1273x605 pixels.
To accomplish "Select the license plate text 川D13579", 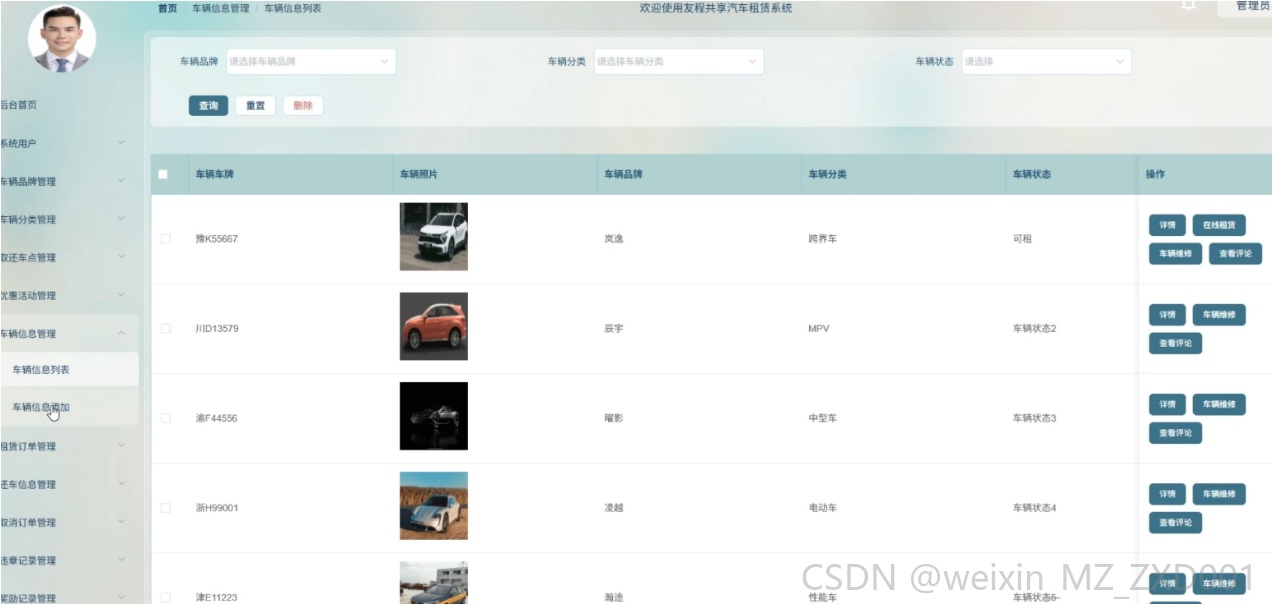I will (217, 329).
